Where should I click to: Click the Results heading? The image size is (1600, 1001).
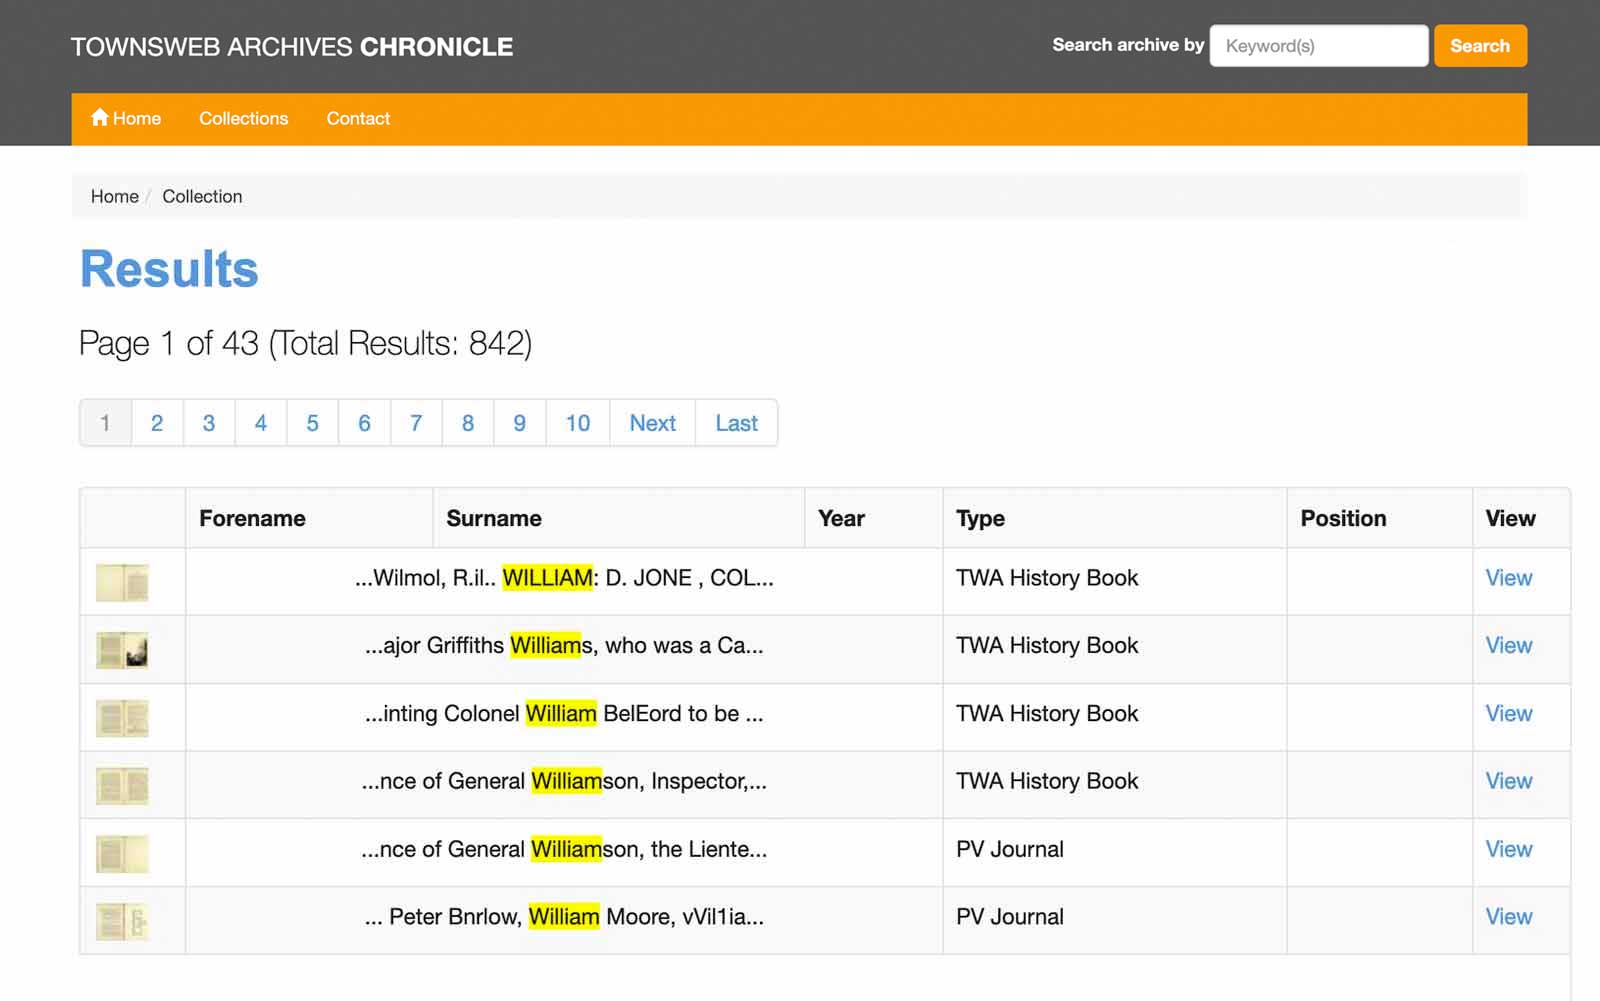tap(169, 269)
